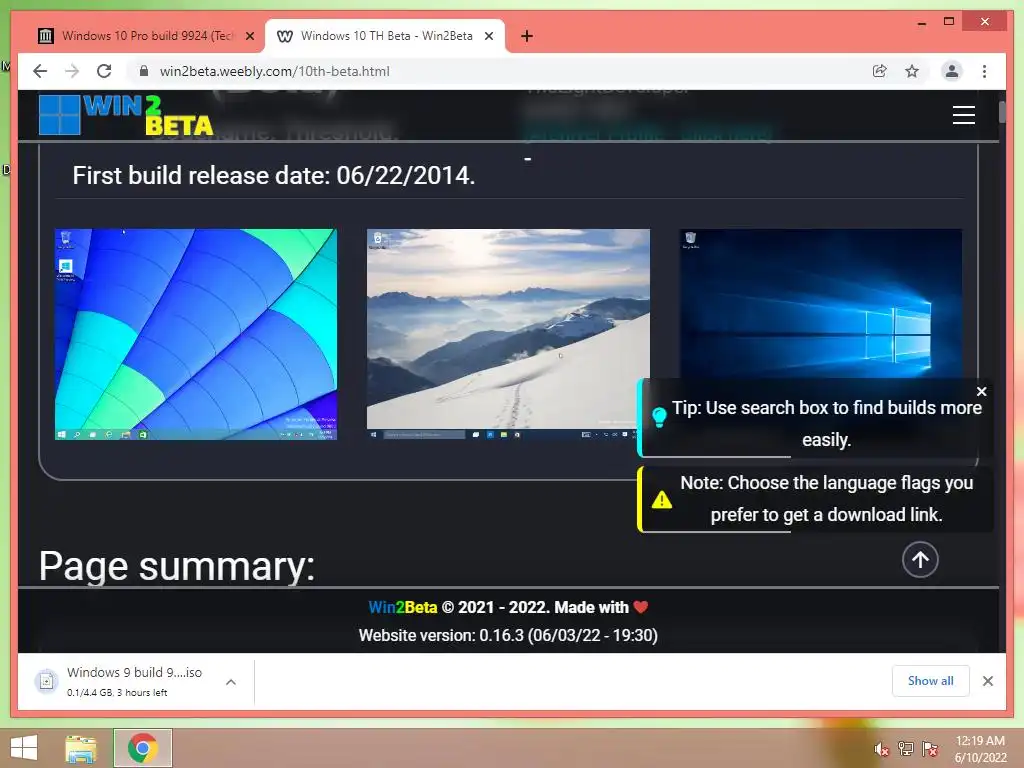The image size is (1024, 768).
Task: Open the hamburger site menu
Action: (963, 115)
